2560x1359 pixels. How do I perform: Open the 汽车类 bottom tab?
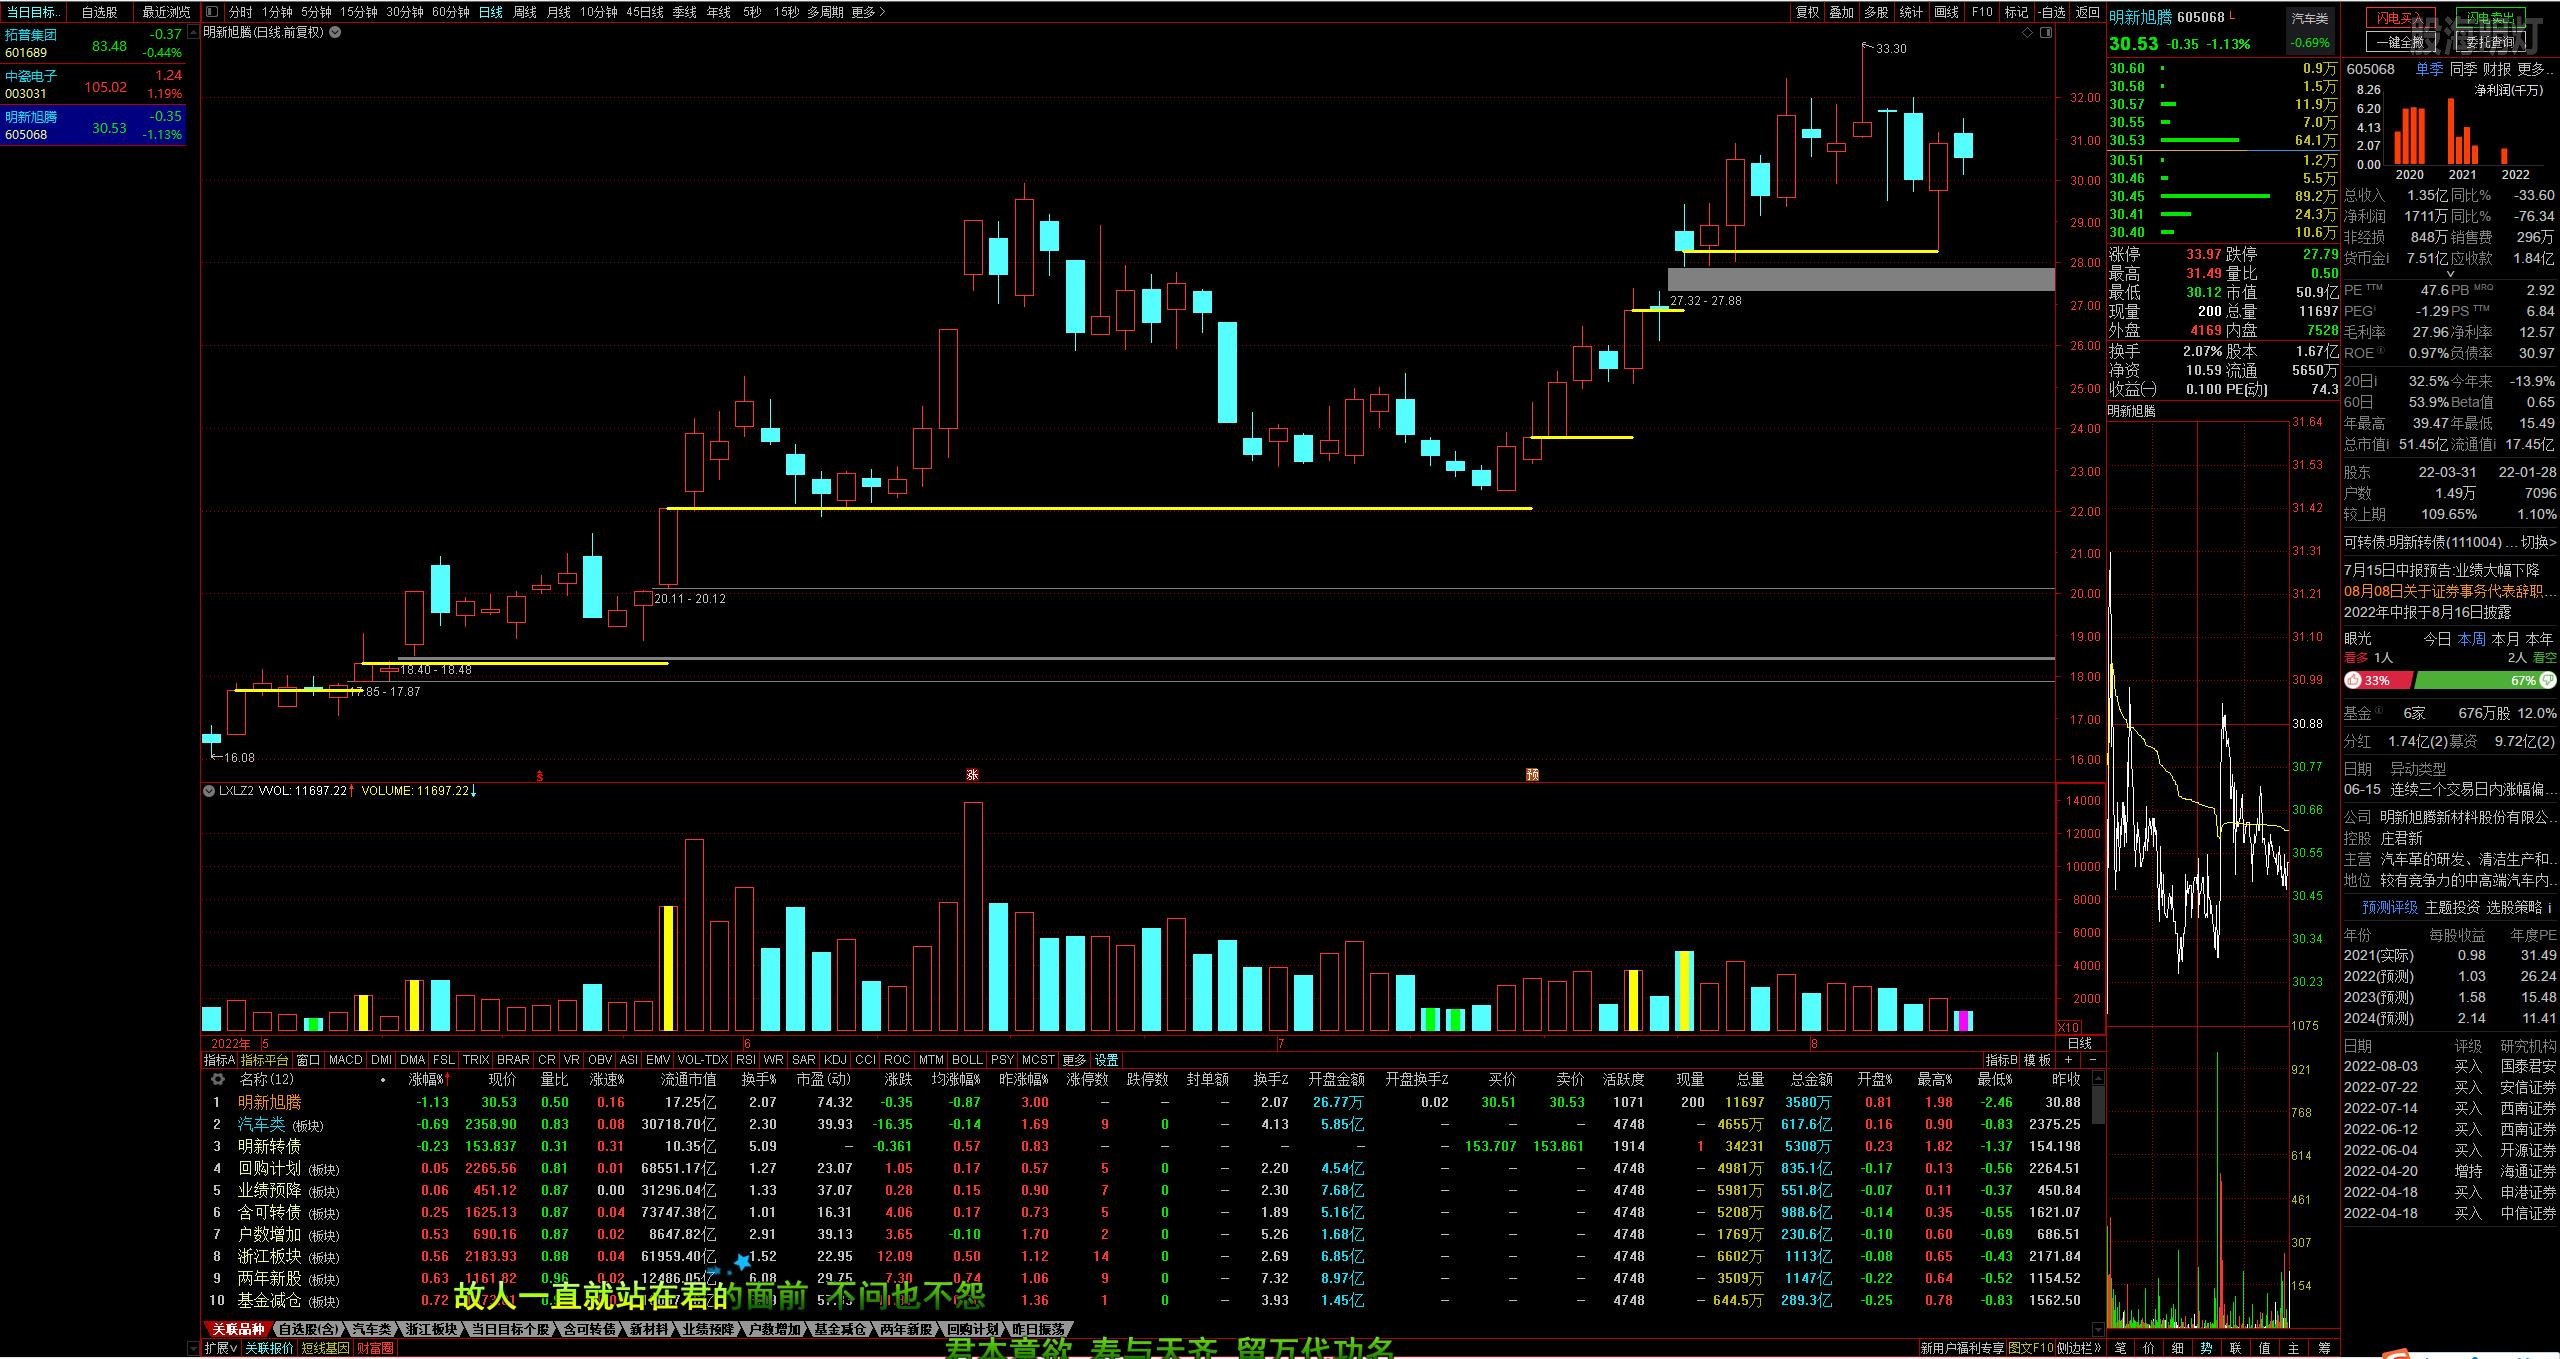[371, 1329]
